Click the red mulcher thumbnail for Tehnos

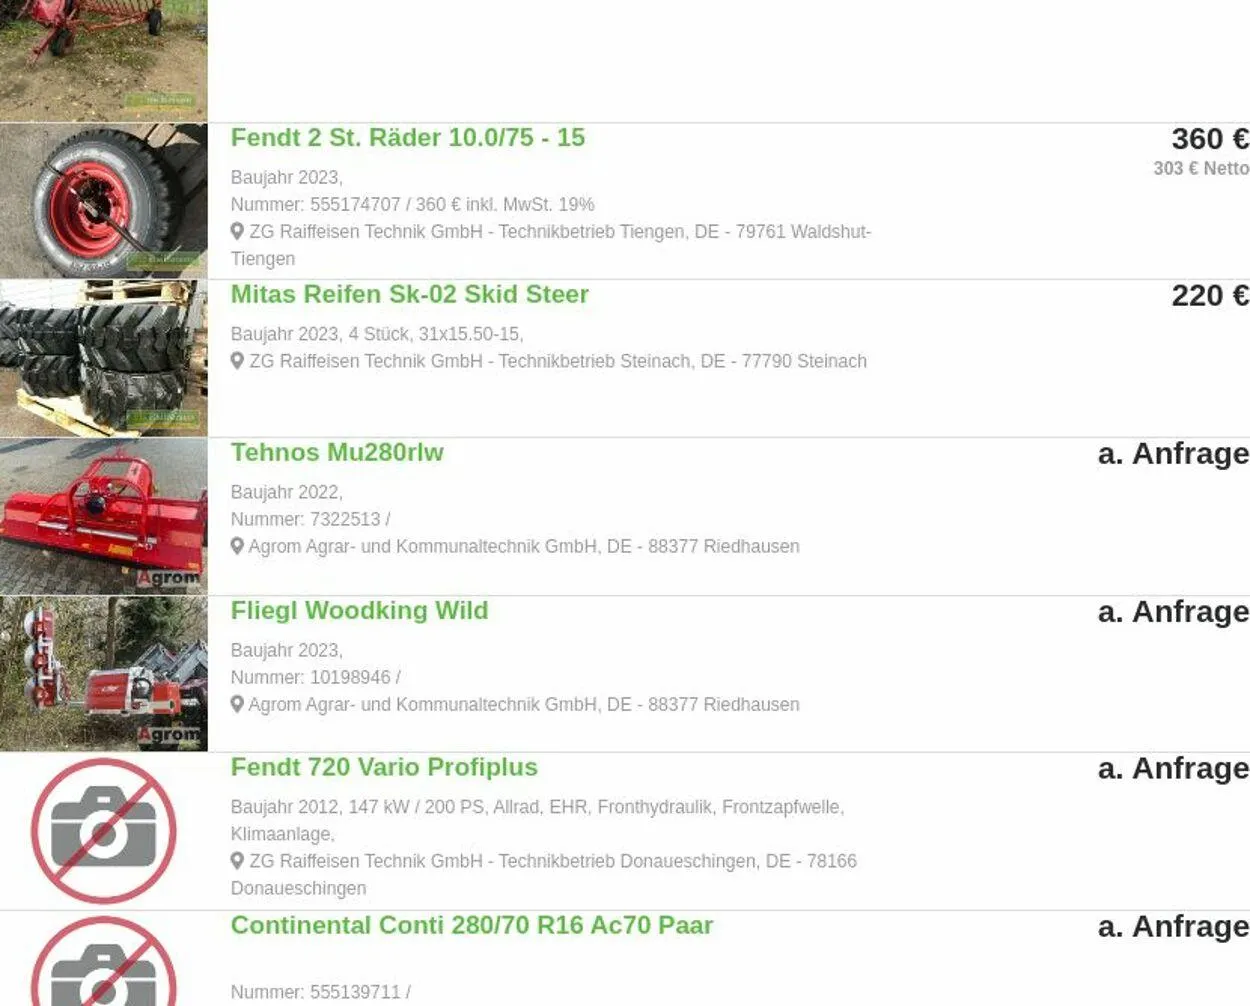[x=104, y=516]
